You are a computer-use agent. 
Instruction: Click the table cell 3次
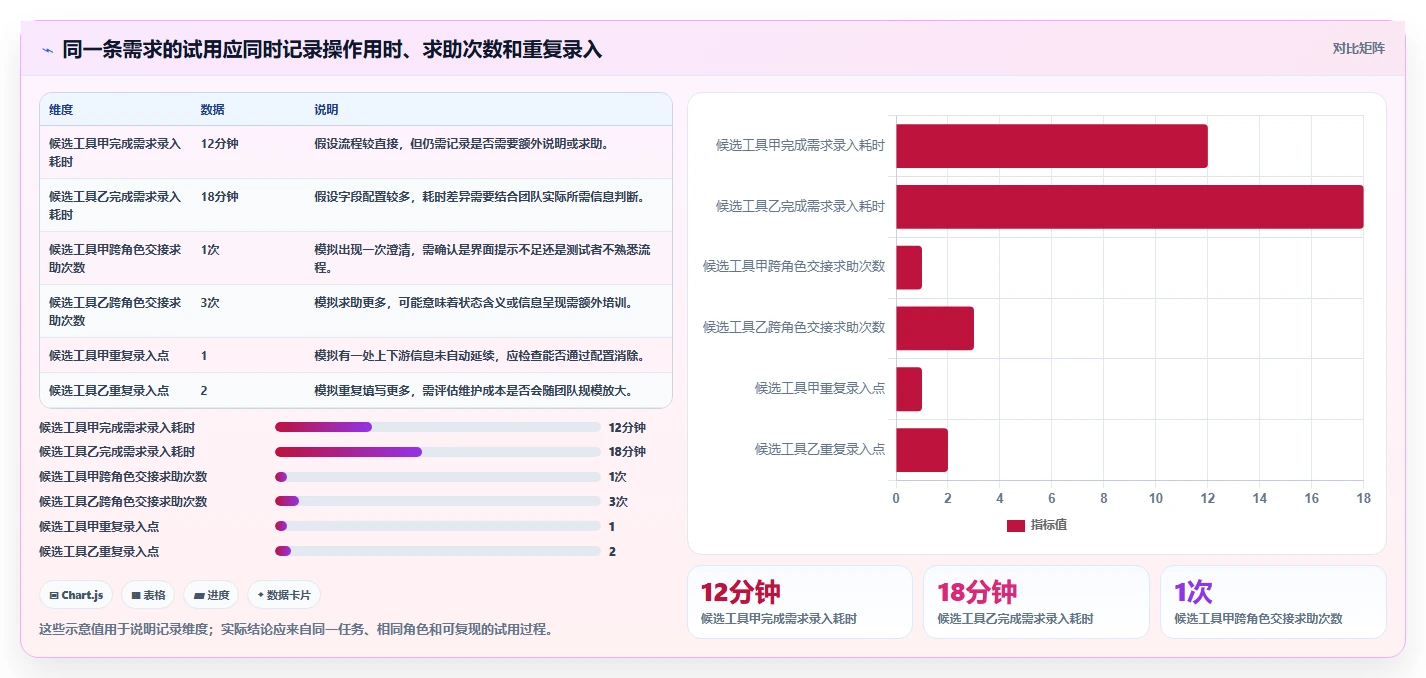click(210, 303)
